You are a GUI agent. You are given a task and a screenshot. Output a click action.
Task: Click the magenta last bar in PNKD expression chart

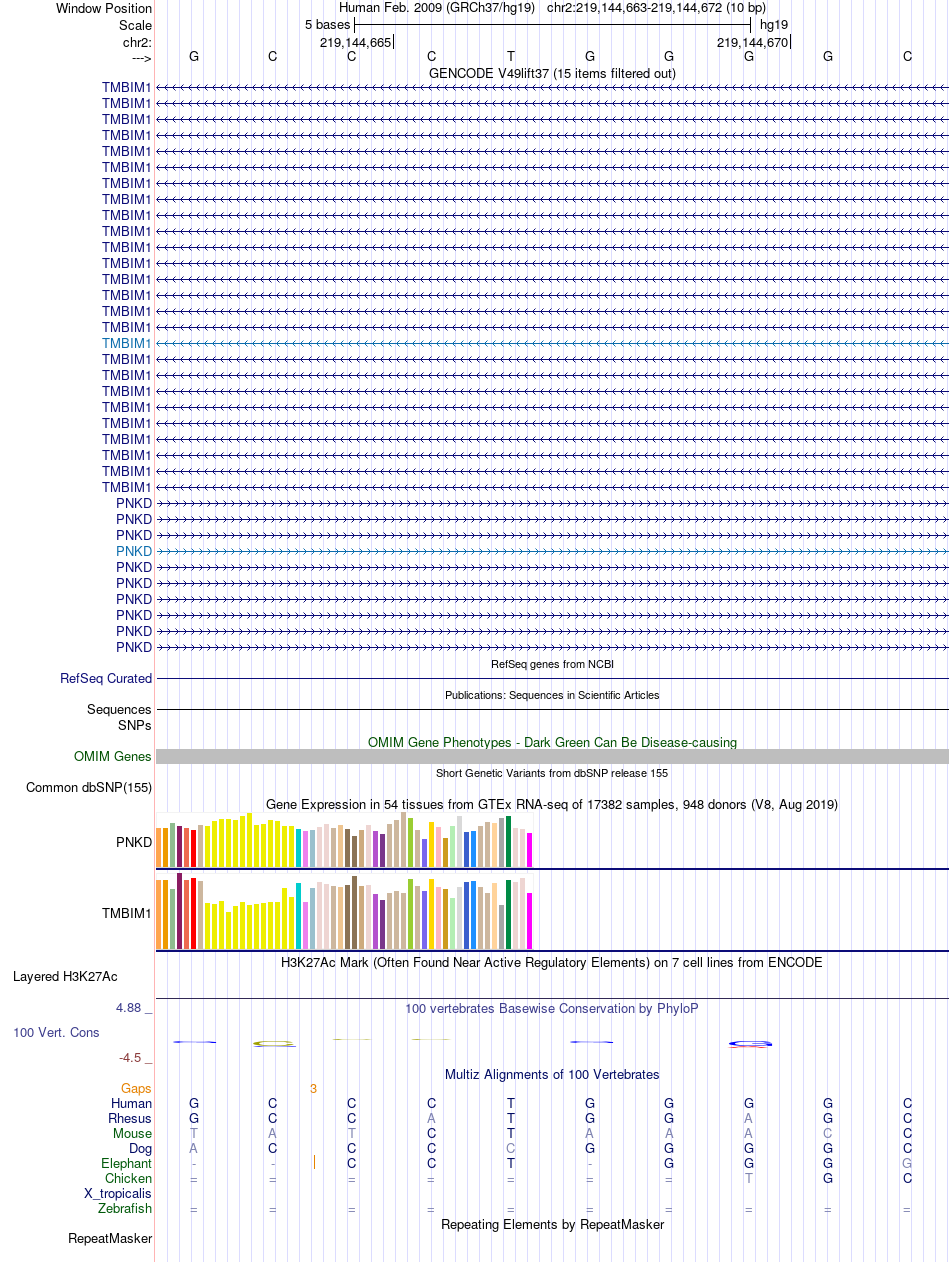(529, 850)
